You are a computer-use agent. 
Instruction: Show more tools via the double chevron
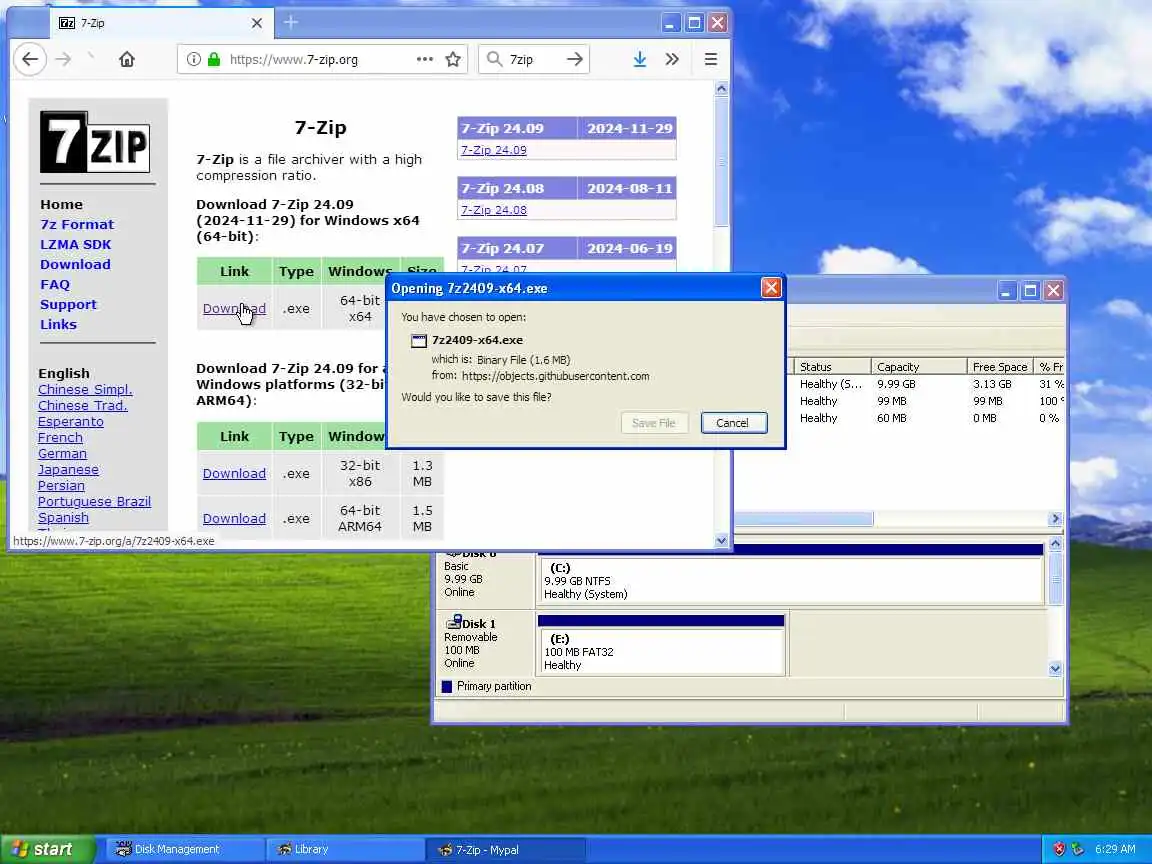tap(672, 60)
